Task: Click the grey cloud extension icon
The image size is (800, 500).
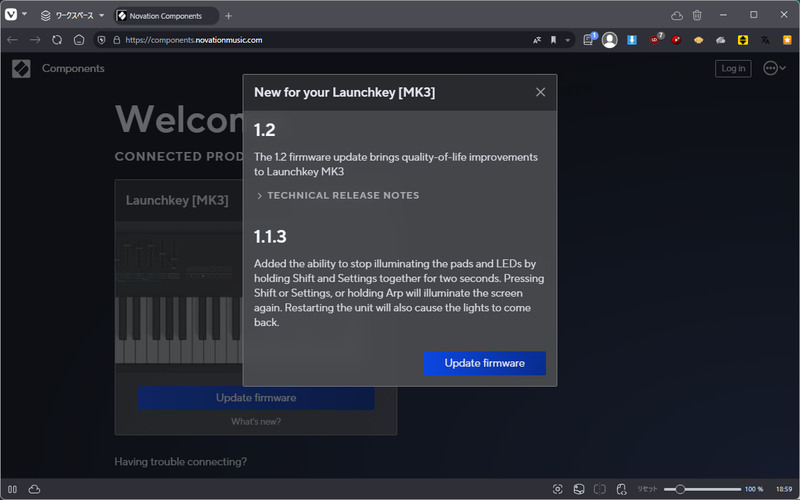Action: tap(720, 40)
